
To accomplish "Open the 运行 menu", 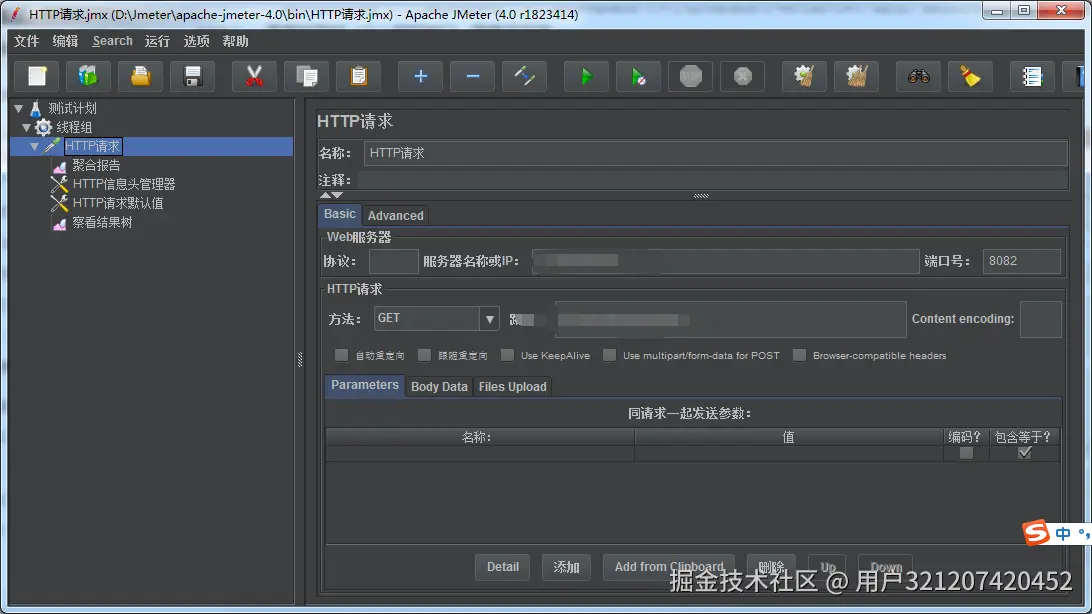I will click(x=157, y=41).
